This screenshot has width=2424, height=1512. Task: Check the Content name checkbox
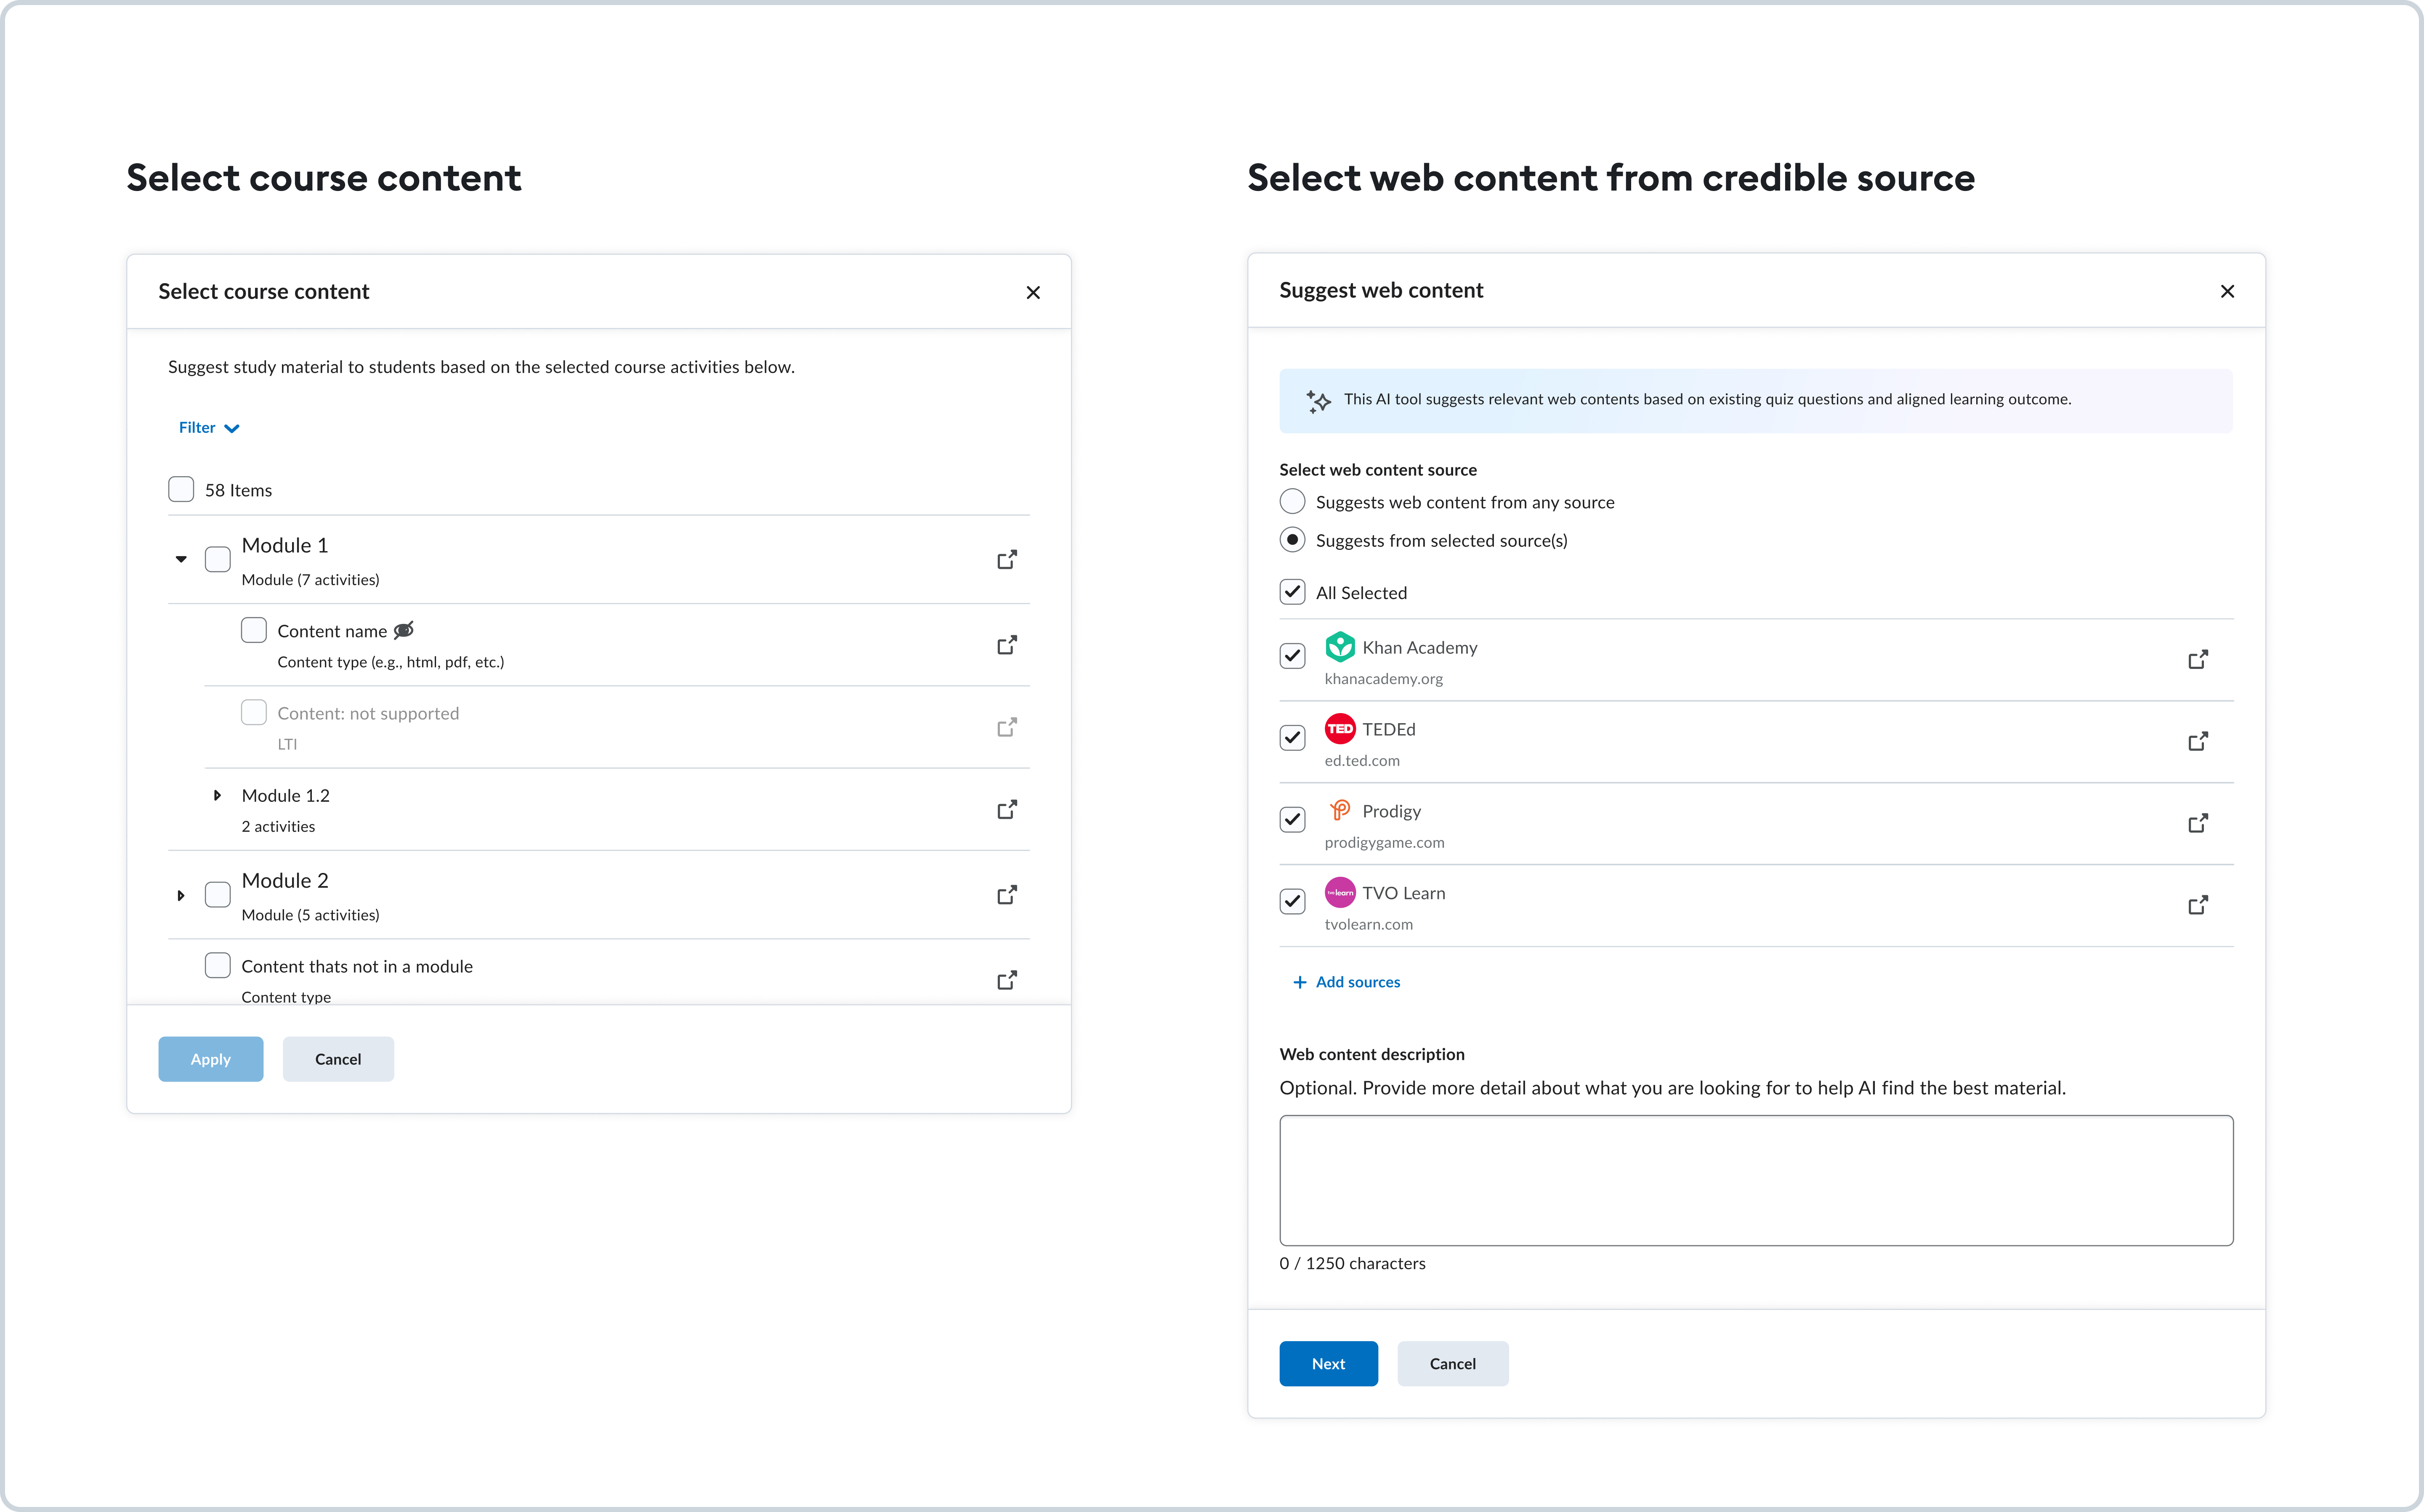click(x=254, y=630)
